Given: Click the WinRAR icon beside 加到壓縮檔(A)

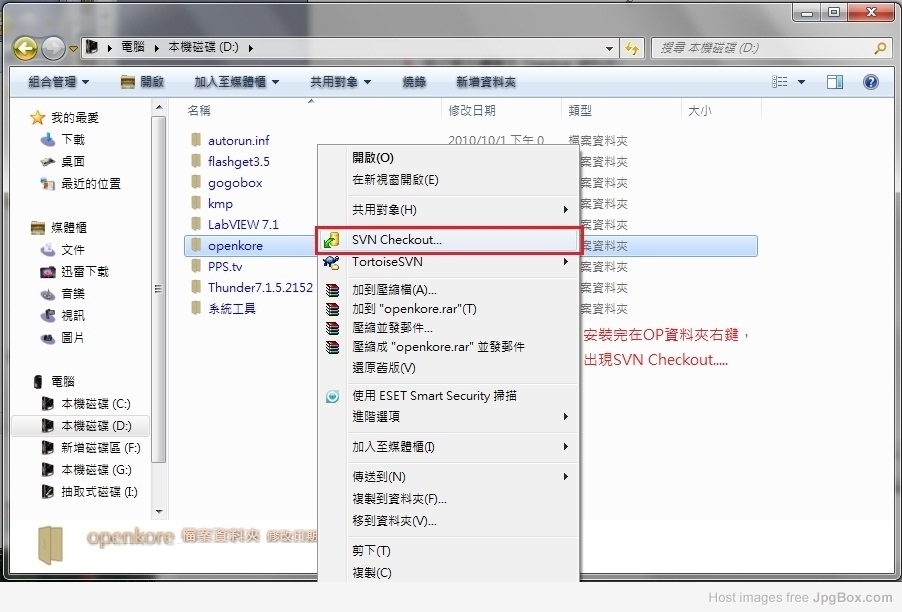Looking at the screenshot, I should [x=332, y=290].
